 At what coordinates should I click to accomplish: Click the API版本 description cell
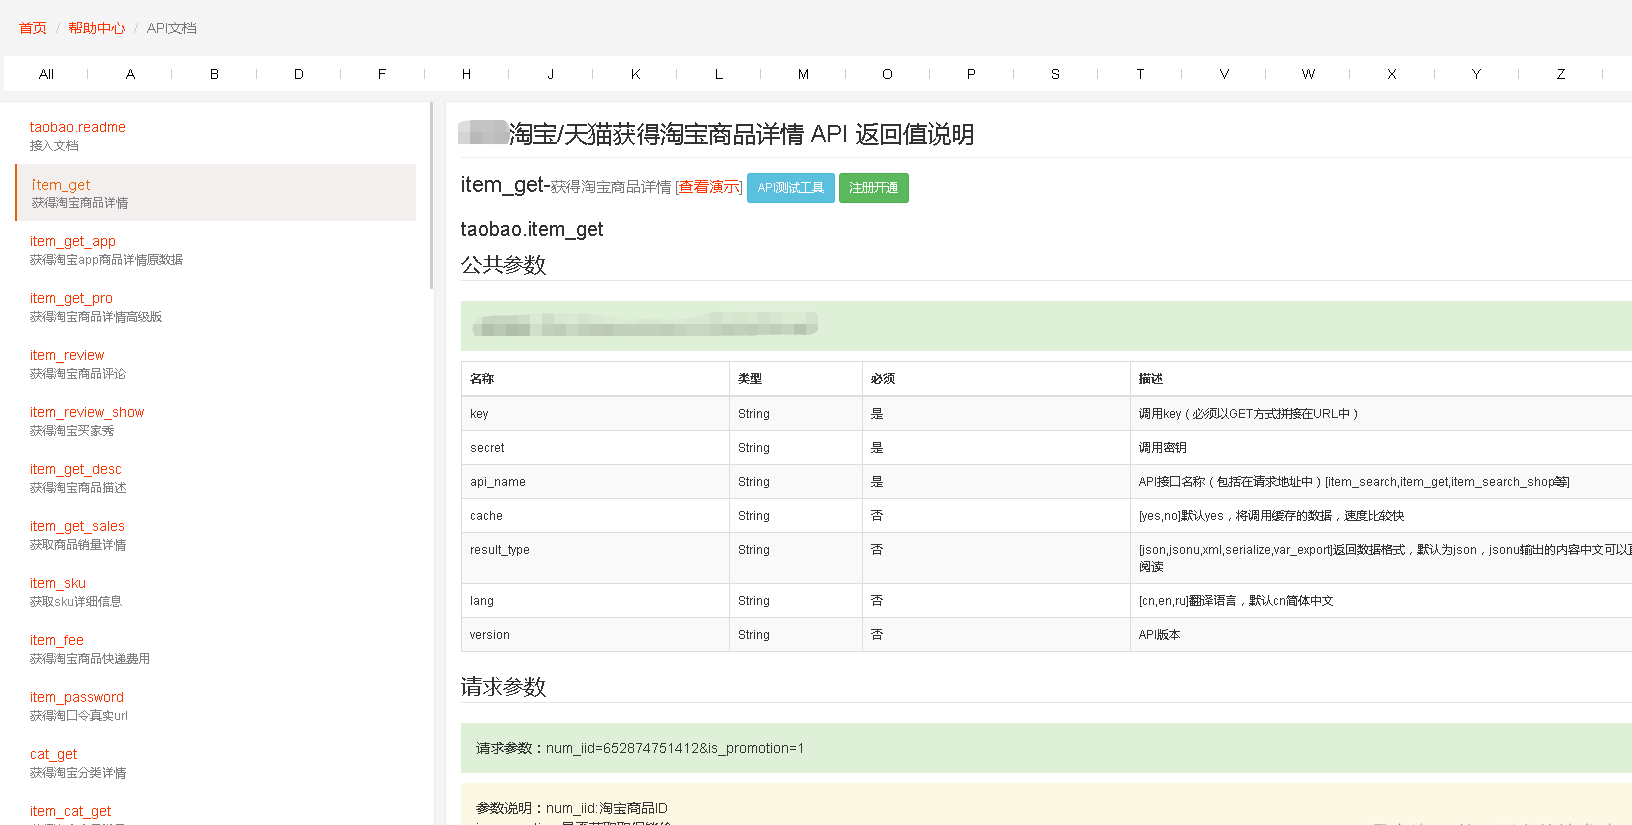[x=1381, y=635]
